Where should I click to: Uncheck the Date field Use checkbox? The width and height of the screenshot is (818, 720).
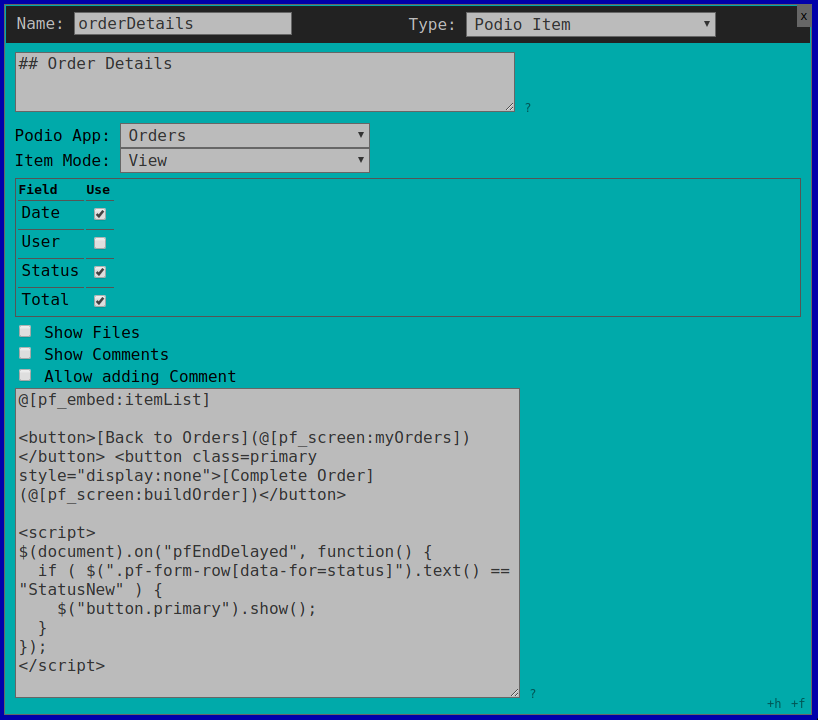point(100,214)
